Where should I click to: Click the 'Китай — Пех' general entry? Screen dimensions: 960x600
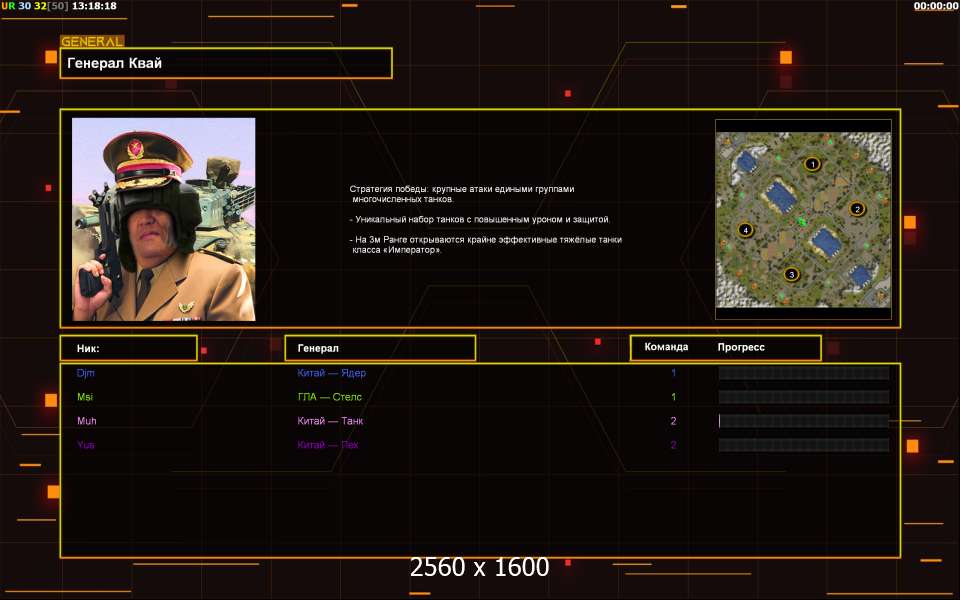tap(328, 444)
